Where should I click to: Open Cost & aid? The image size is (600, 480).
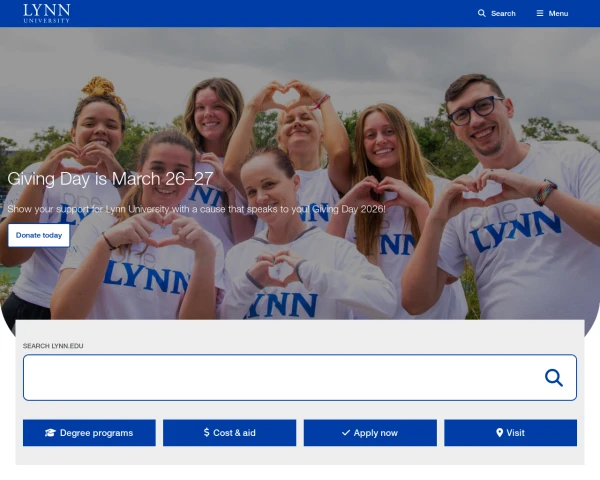230,433
